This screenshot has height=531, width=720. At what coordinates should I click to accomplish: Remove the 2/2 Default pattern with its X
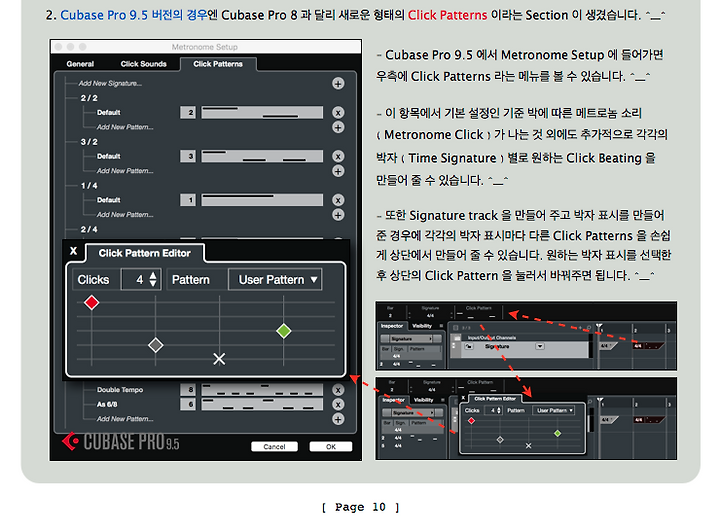click(338, 113)
